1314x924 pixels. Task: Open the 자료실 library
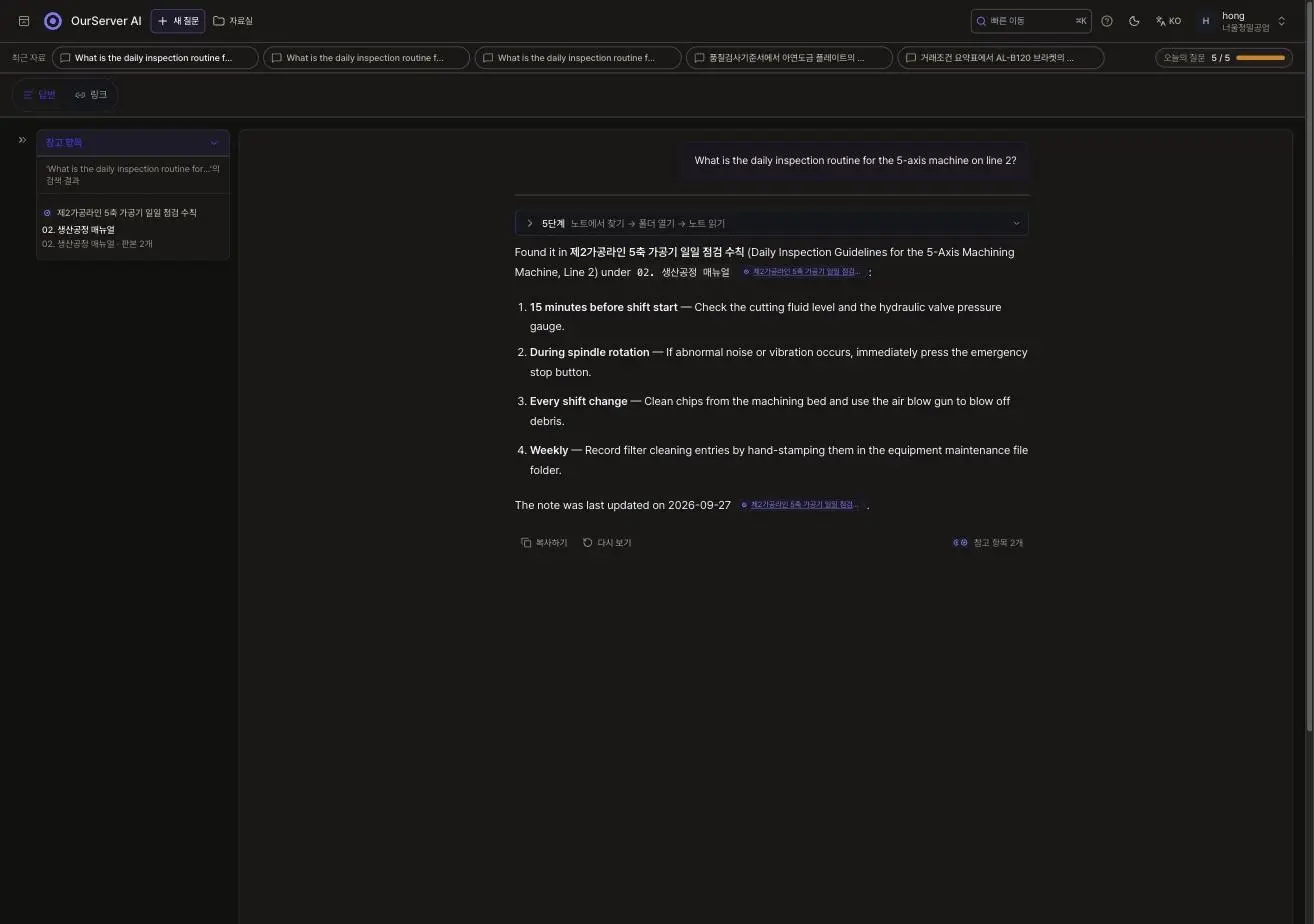click(x=233, y=21)
